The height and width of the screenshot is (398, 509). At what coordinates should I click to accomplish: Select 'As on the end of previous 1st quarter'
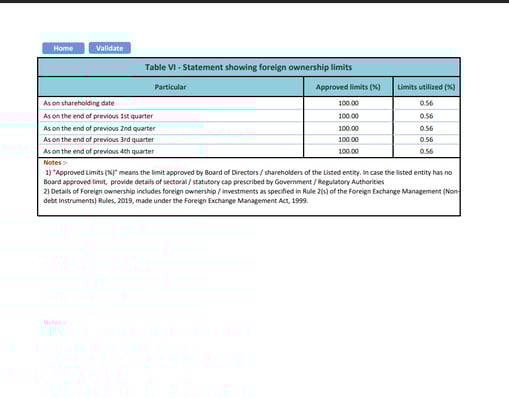(x=98, y=116)
